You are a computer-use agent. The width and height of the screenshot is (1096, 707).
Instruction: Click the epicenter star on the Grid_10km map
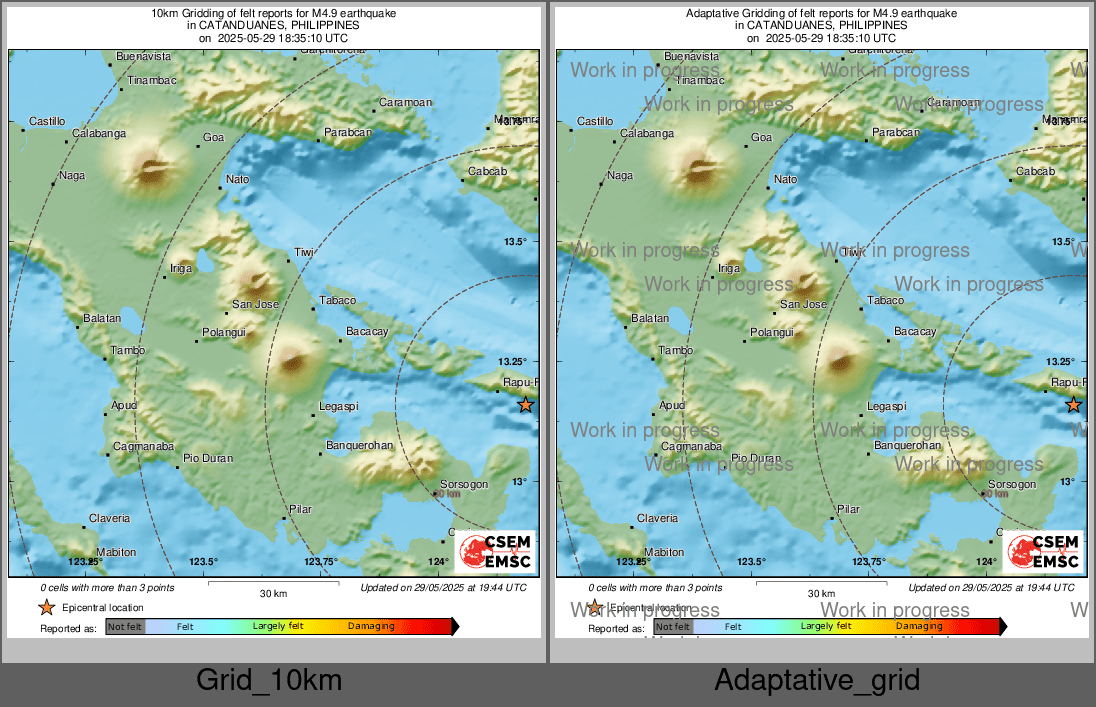(526, 404)
